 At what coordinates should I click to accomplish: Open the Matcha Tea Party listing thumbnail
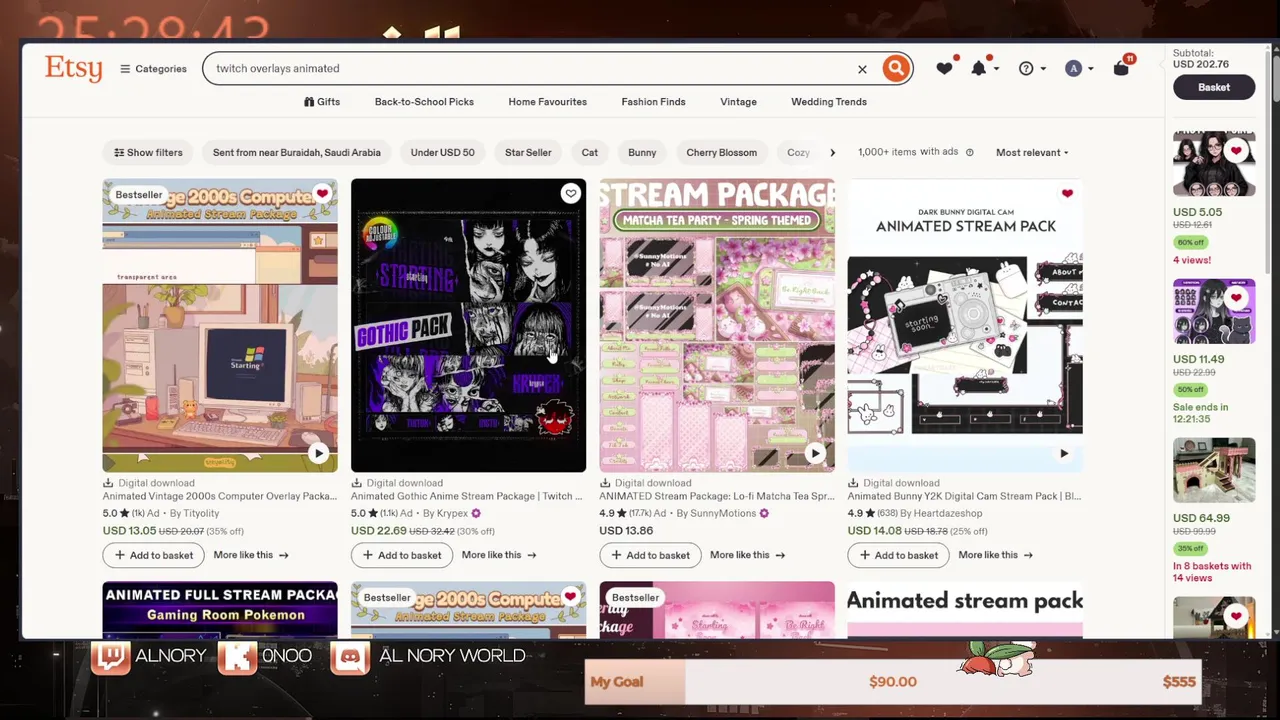point(717,325)
